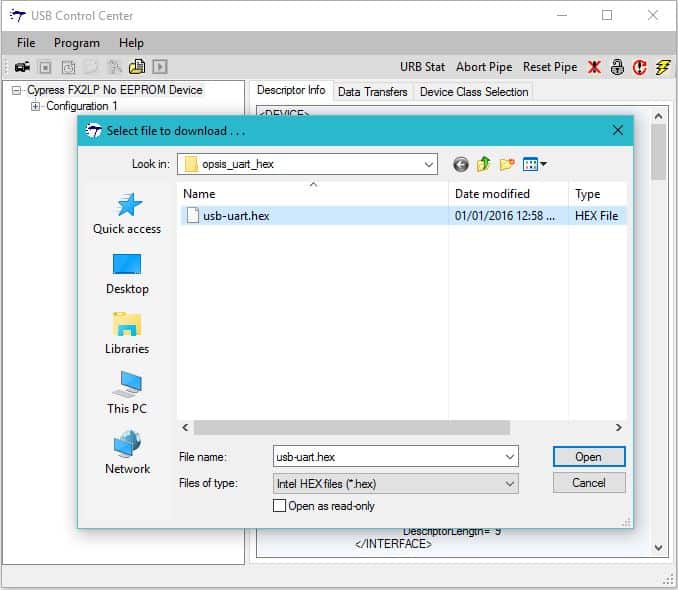Image resolution: width=678 pixels, height=590 pixels.
Task: Switch to the Descriptor Info tab
Action: click(291, 90)
